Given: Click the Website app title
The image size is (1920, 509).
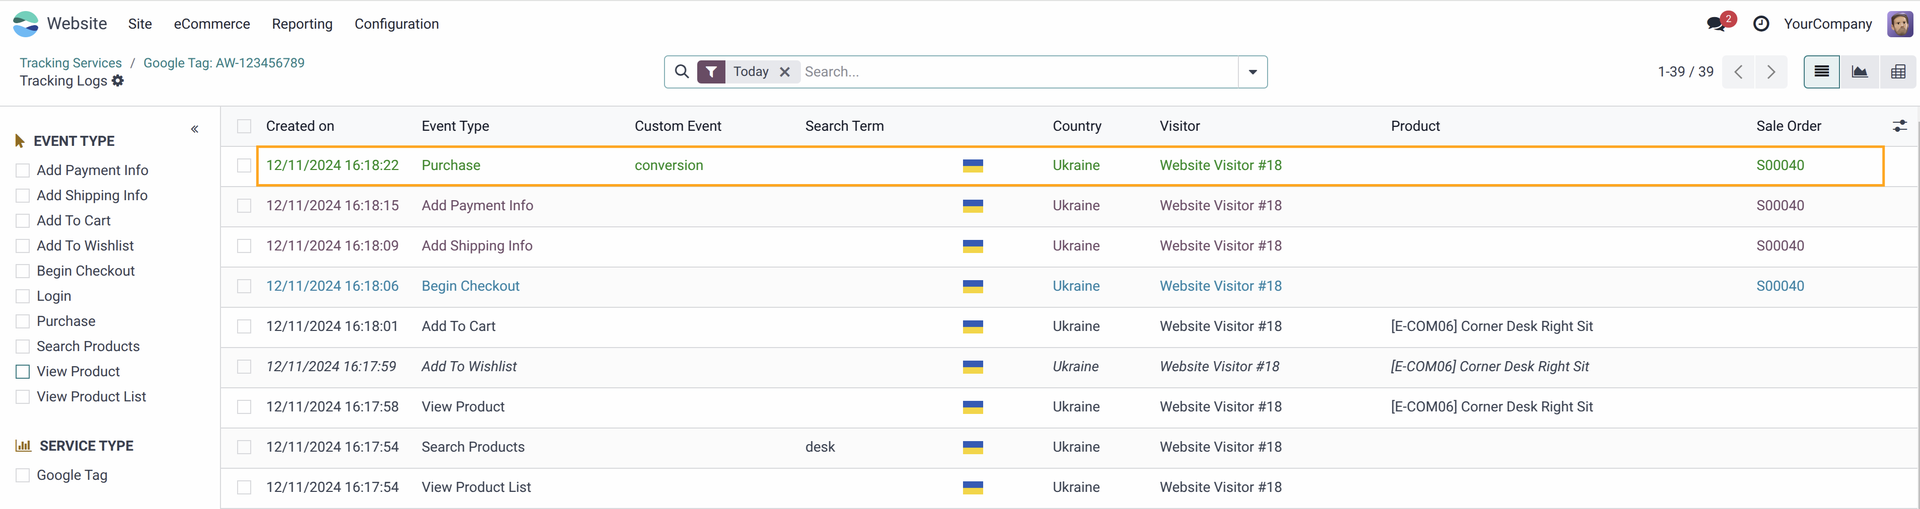Looking at the screenshot, I should (x=77, y=24).
